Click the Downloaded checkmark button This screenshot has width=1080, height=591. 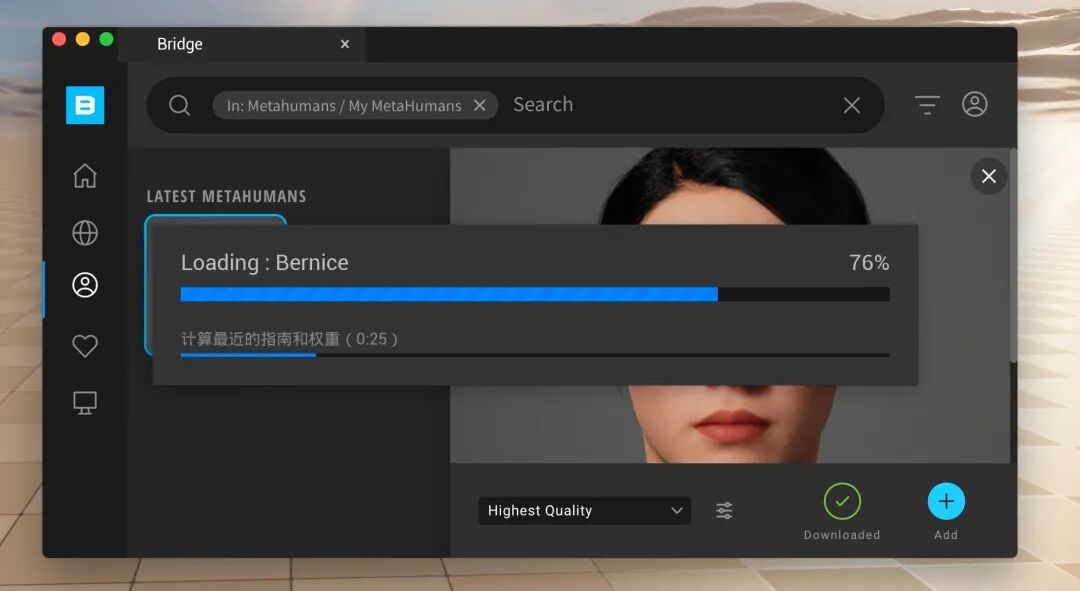pos(842,501)
